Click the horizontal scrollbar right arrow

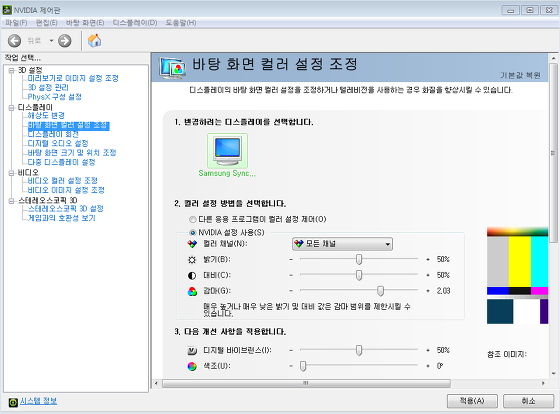click(x=543, y=383)
